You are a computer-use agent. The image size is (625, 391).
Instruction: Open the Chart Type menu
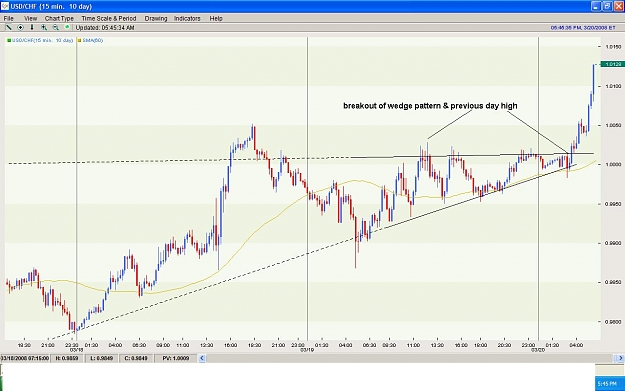click(x=59, y=18)
